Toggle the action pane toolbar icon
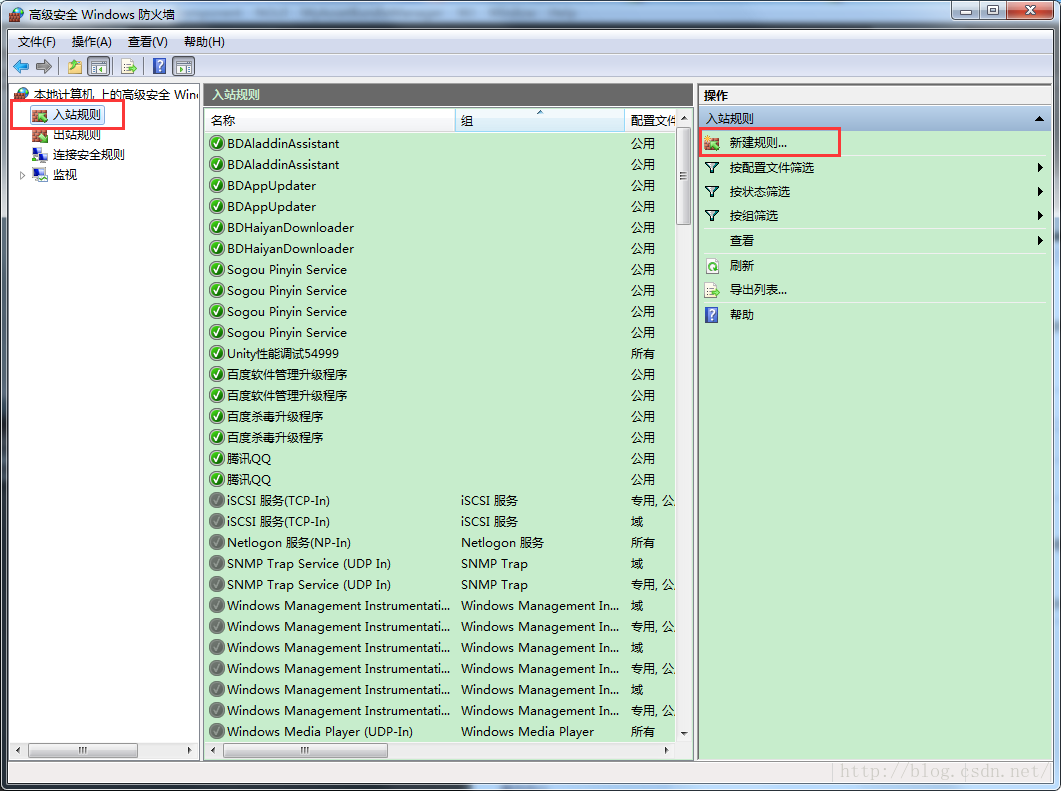Image resolution: width=1061 pixels, height=791 pixels. (184, 66)
